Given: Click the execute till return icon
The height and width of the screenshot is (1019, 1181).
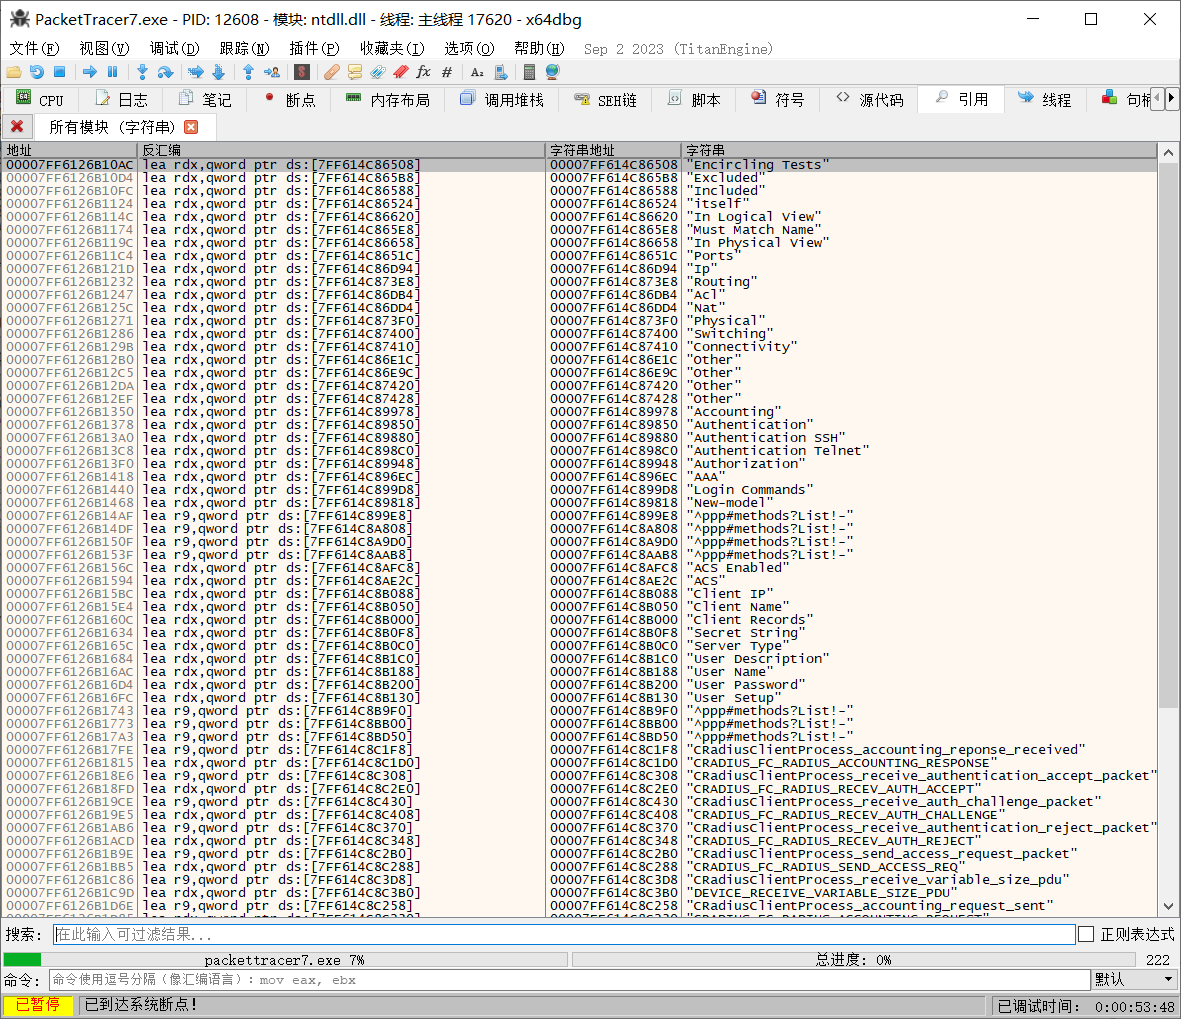Looking at the screenshot, I should (249, 72).
